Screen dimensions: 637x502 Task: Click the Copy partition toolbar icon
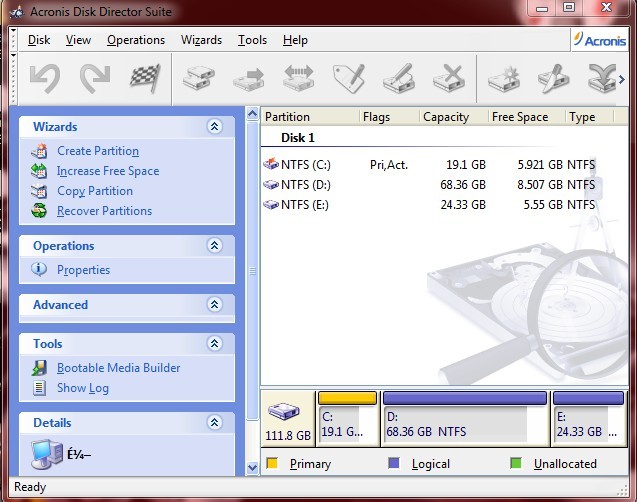click(199, 78)
